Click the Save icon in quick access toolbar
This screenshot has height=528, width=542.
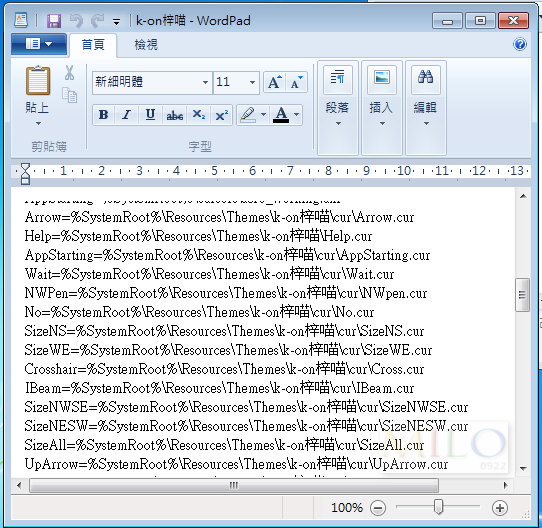pos(54,21)
